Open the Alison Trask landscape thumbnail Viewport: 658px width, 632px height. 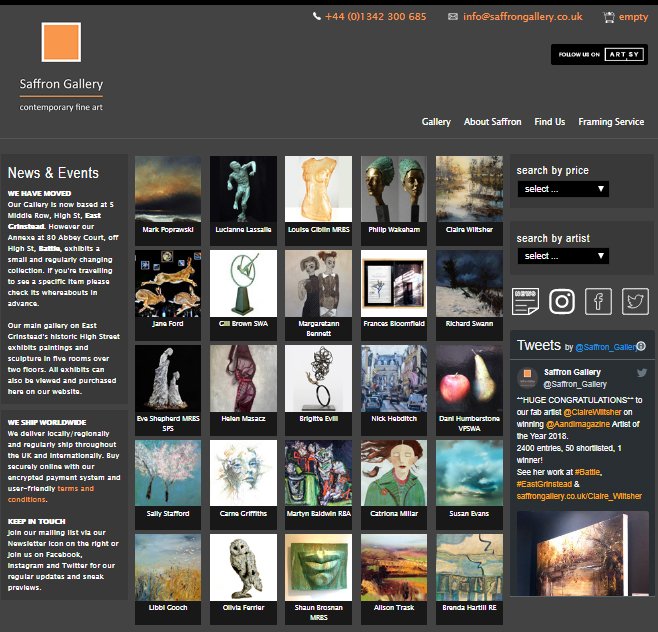click(x=394, y=567)
